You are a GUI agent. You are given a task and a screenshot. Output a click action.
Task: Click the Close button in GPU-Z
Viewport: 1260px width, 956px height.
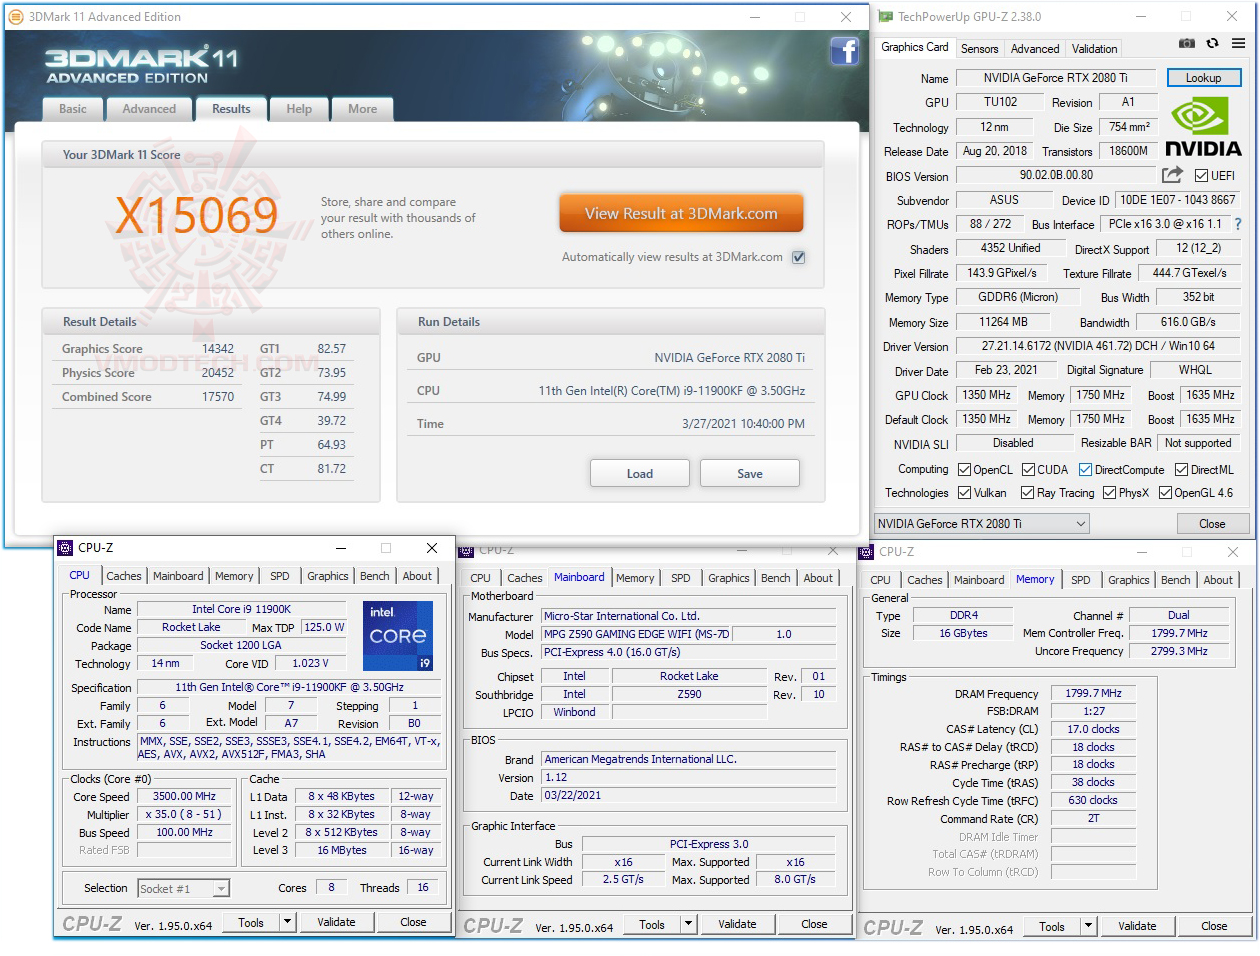pos(1212,524)
